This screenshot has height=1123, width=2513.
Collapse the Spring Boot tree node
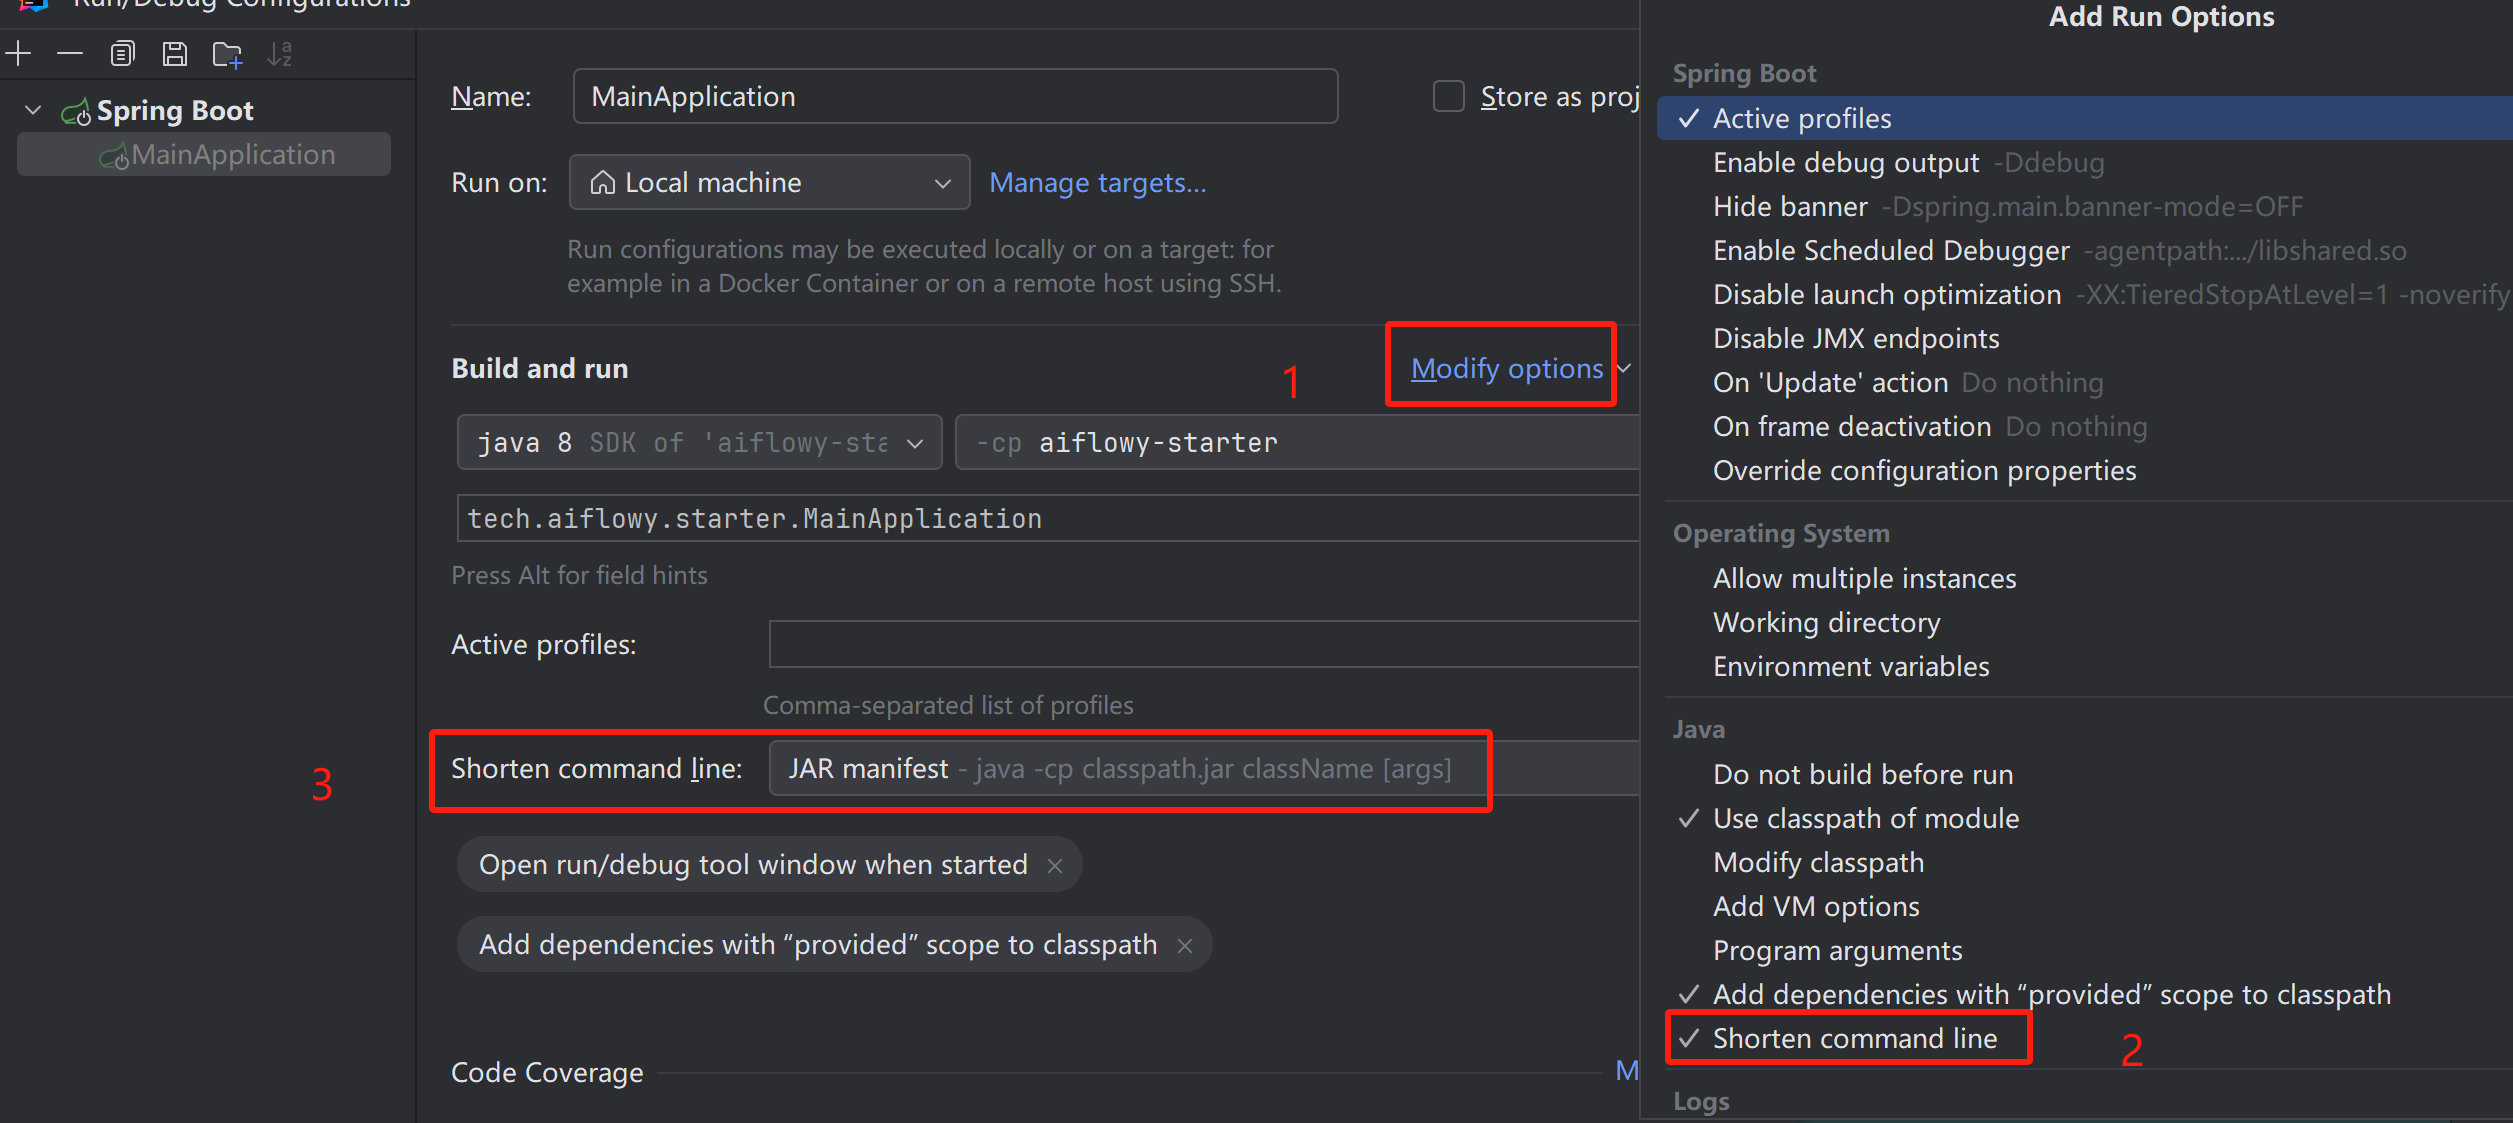pyautogui.click(x=33, y=111)
